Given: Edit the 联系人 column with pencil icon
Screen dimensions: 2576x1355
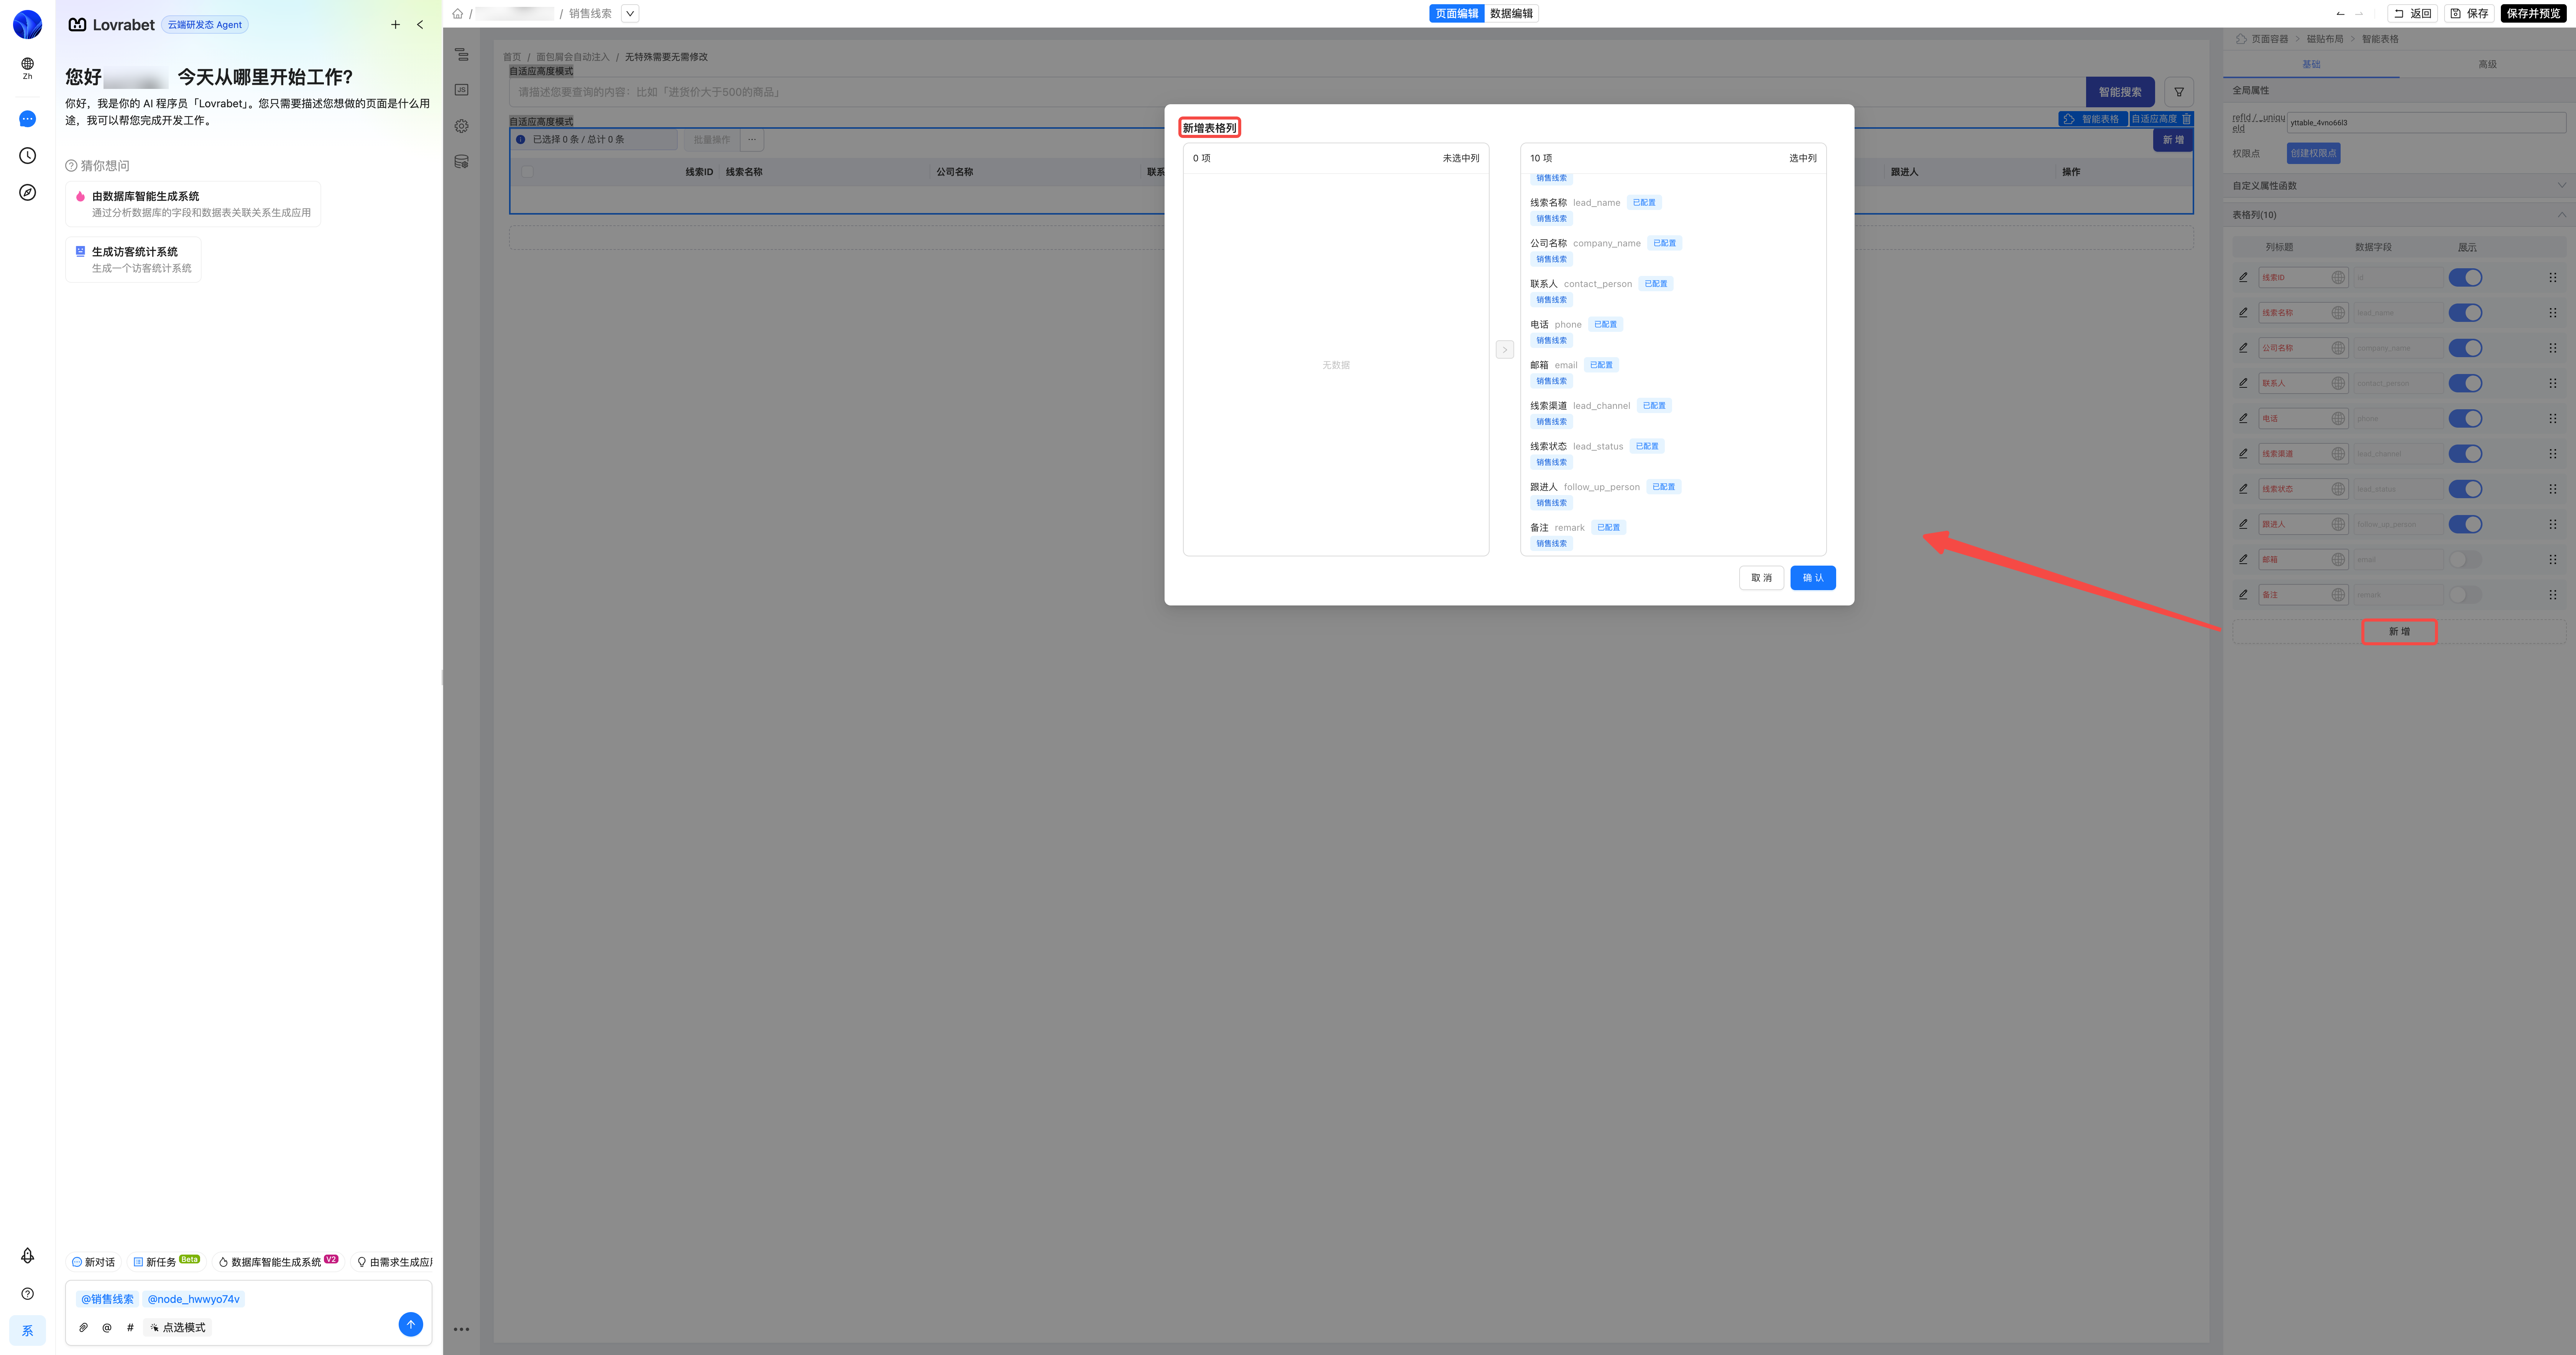Looking at the screenshot, I should click(2243, 383).
